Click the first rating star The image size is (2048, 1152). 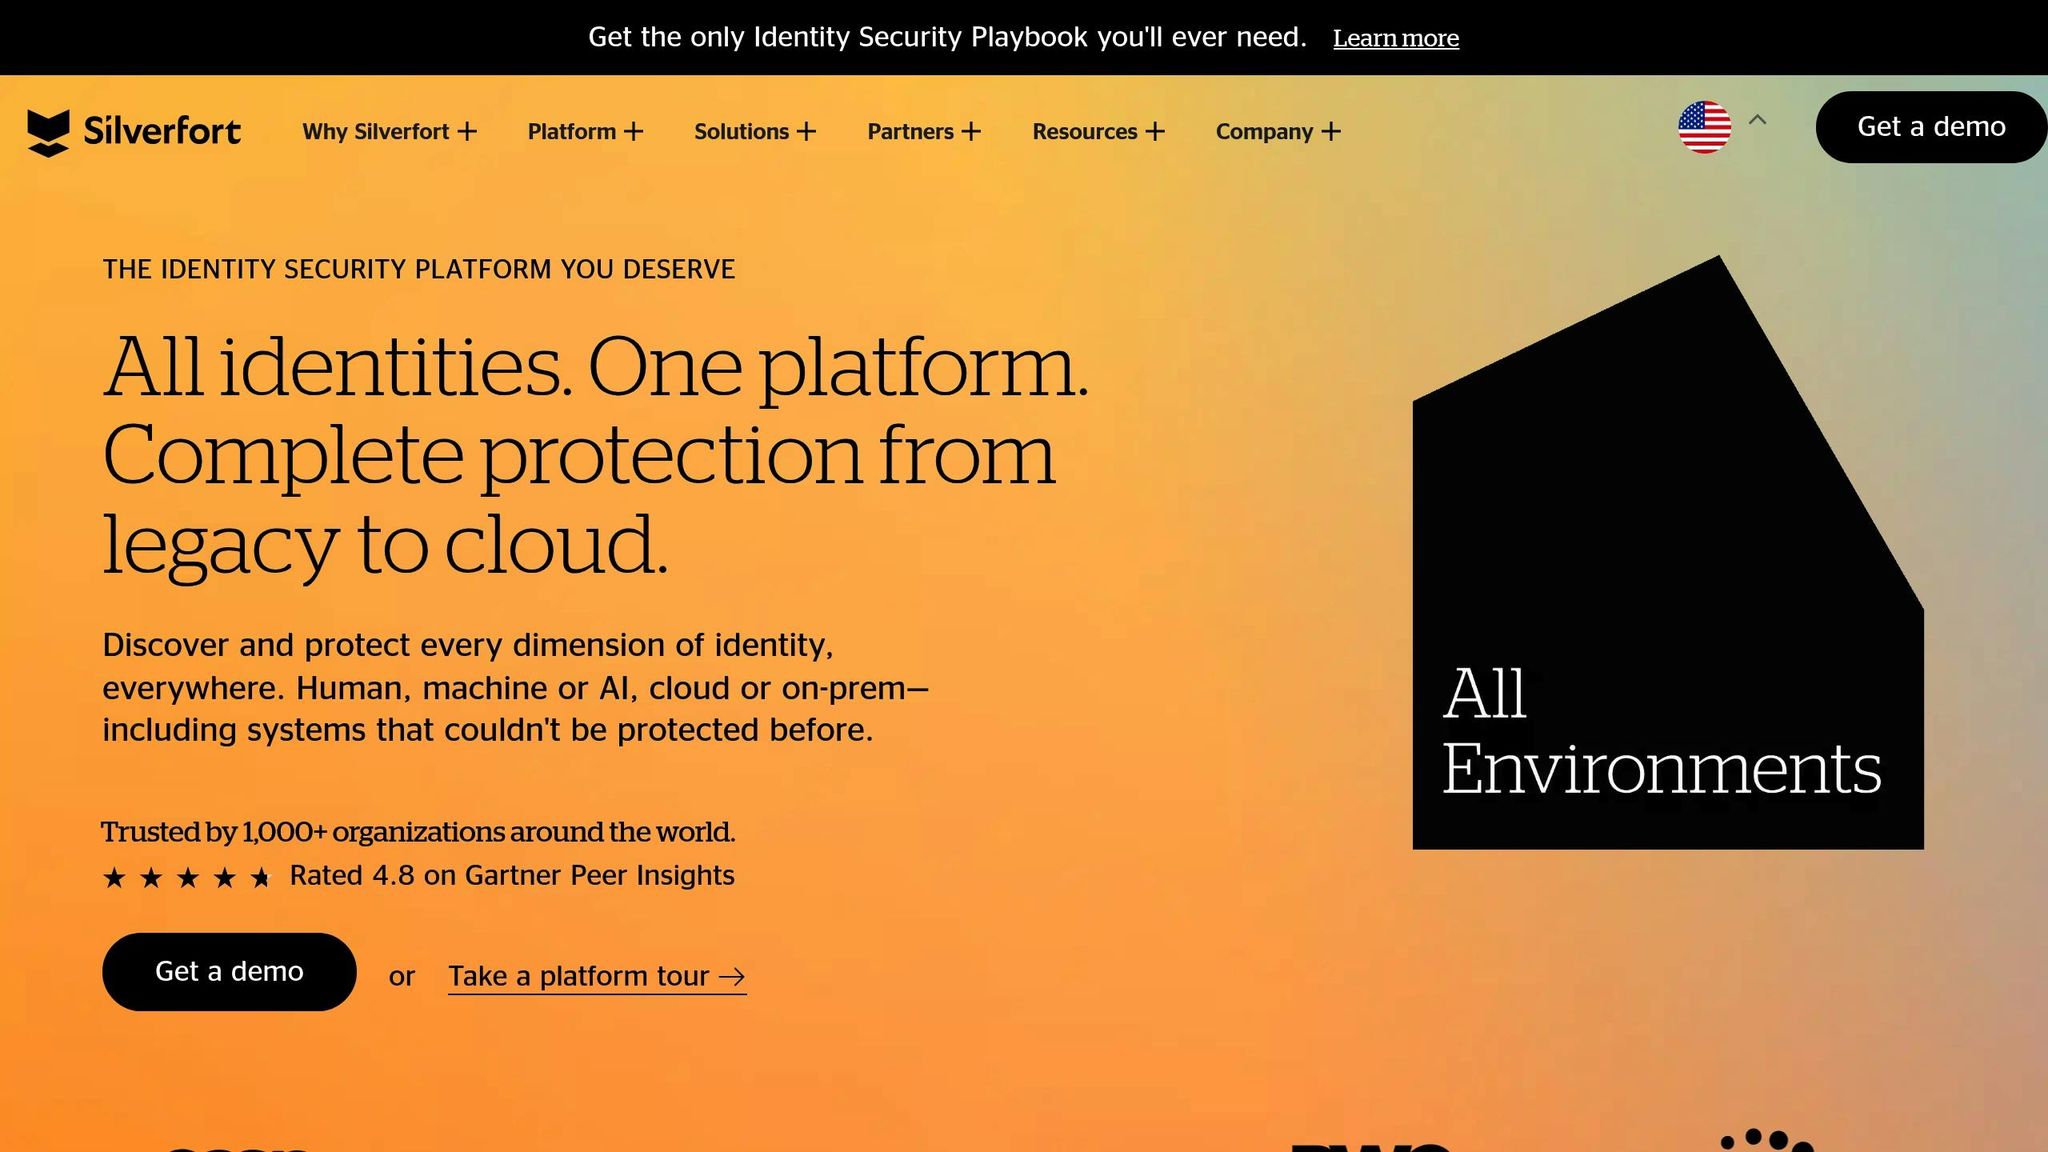coord(114,878)
